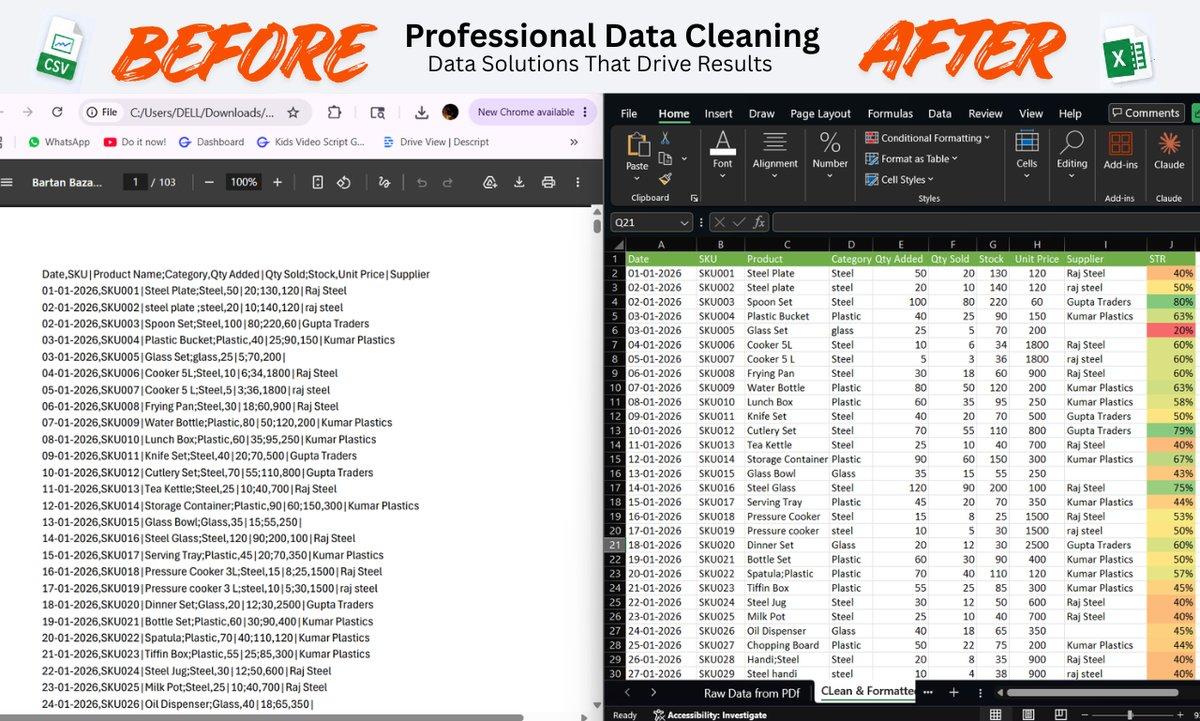Screen dimensions: 1200x721
Task: Zoom out the PDF with minus button
Action: 208,182
